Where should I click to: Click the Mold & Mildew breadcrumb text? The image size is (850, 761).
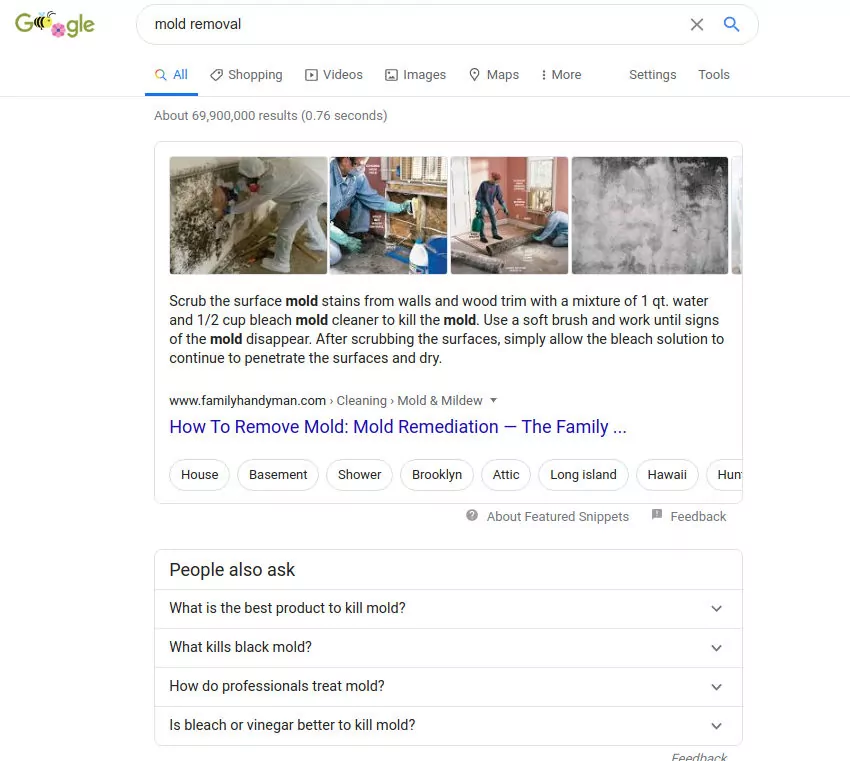[440, 401]
